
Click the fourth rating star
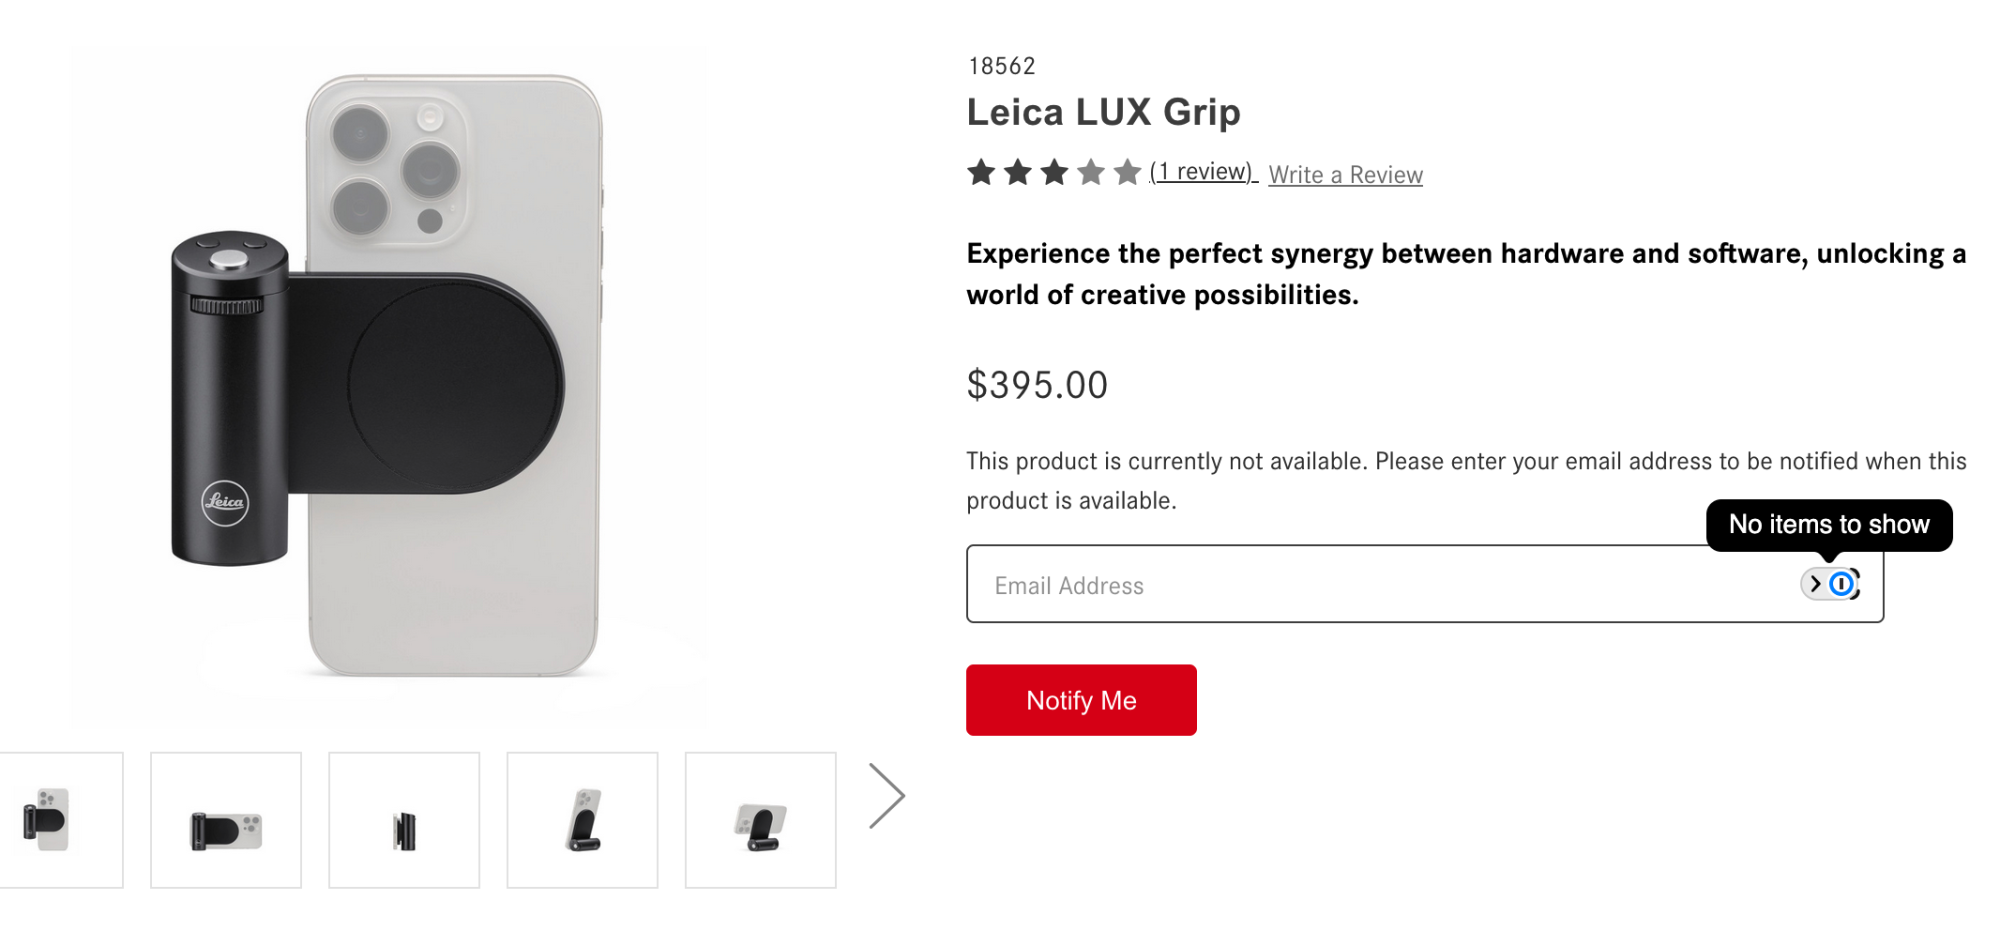click(x=1091, y=173)
